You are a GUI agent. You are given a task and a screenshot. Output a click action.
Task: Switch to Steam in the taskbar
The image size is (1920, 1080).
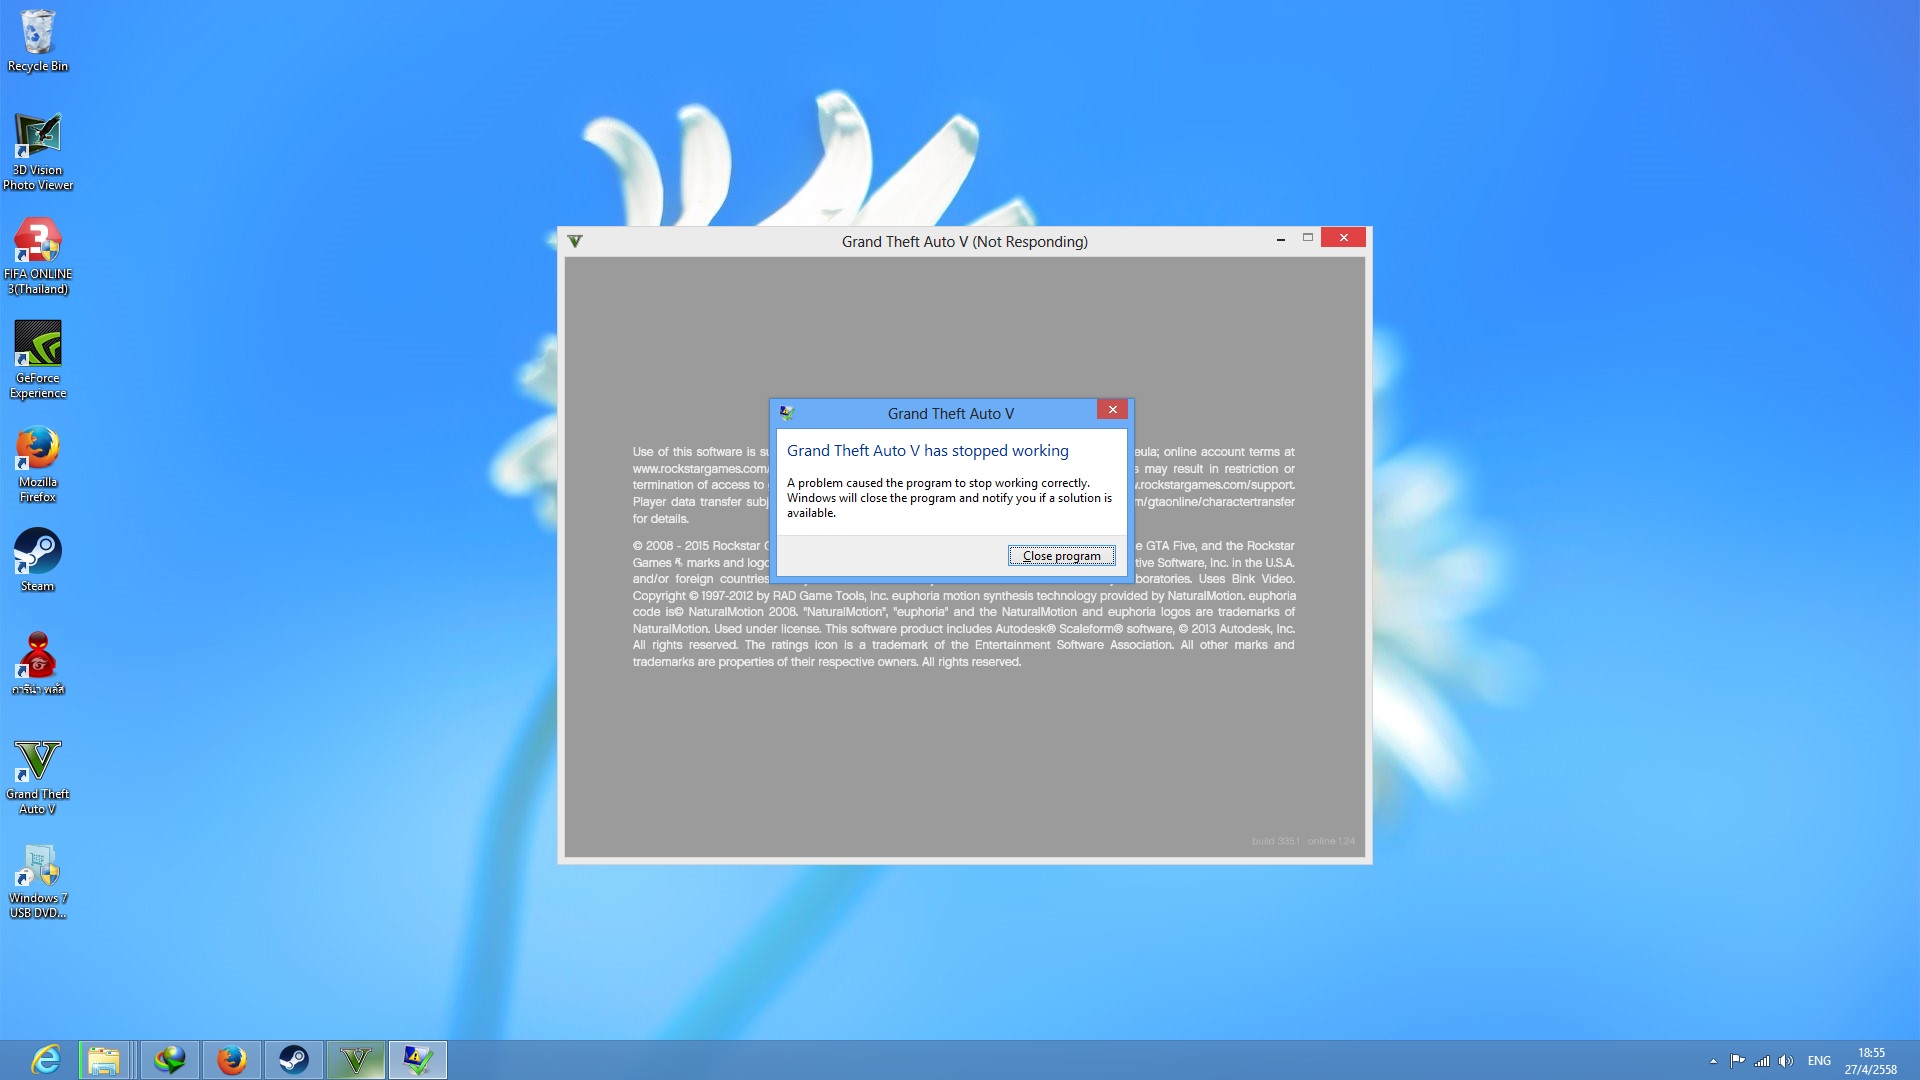coord(294,1060)
